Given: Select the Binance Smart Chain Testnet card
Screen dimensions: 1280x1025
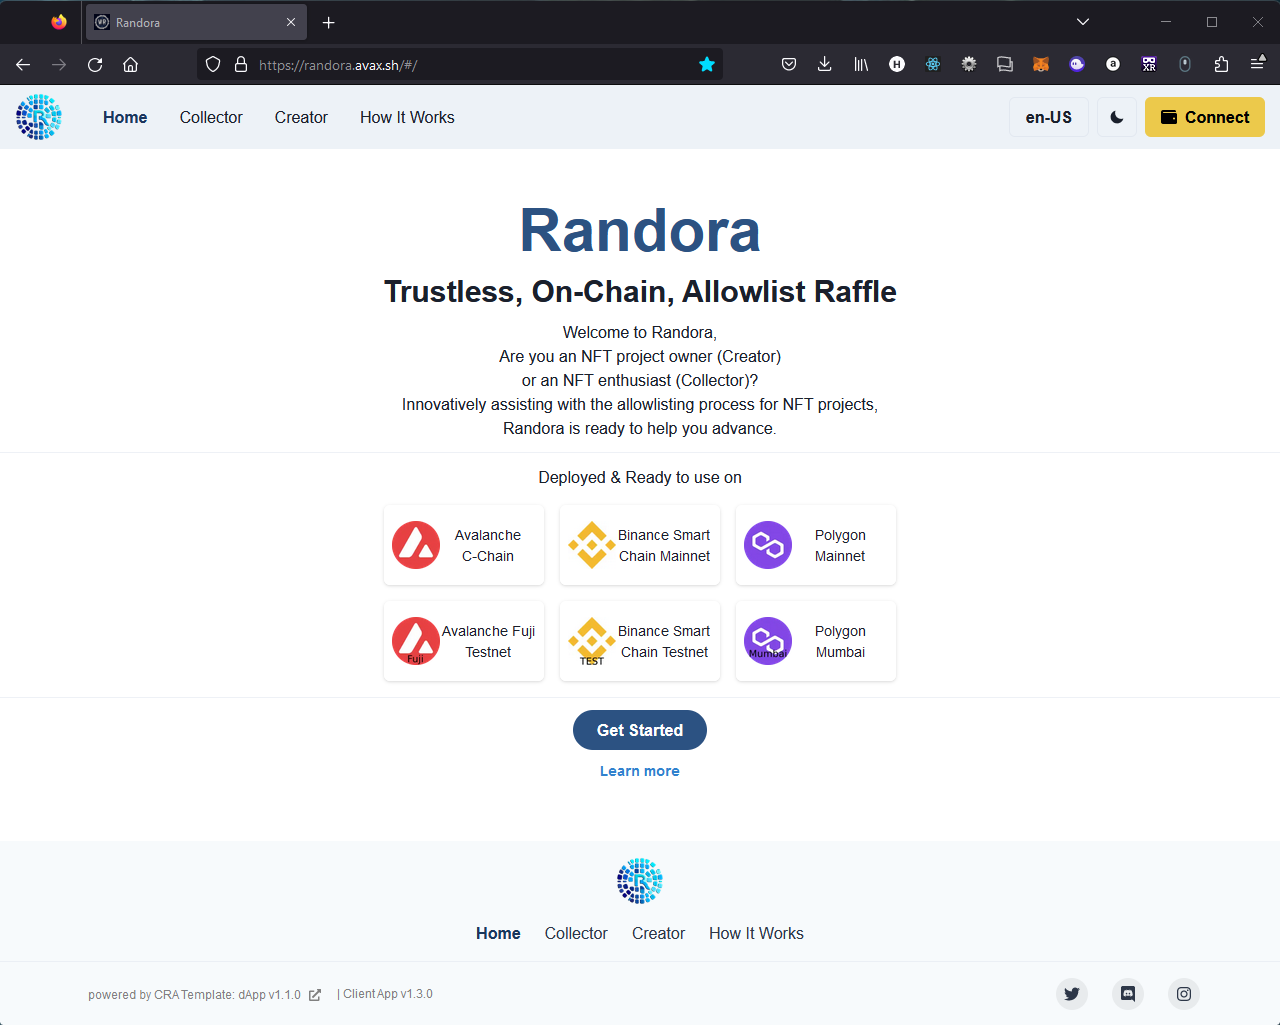Looking at the screenshot, I should (640, 641).
